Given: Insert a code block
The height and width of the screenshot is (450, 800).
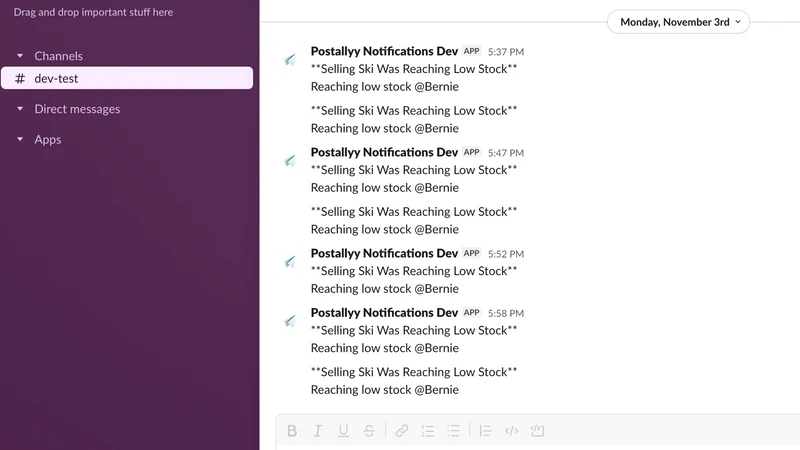Looking at the screenshot, I should click(537, 431).
